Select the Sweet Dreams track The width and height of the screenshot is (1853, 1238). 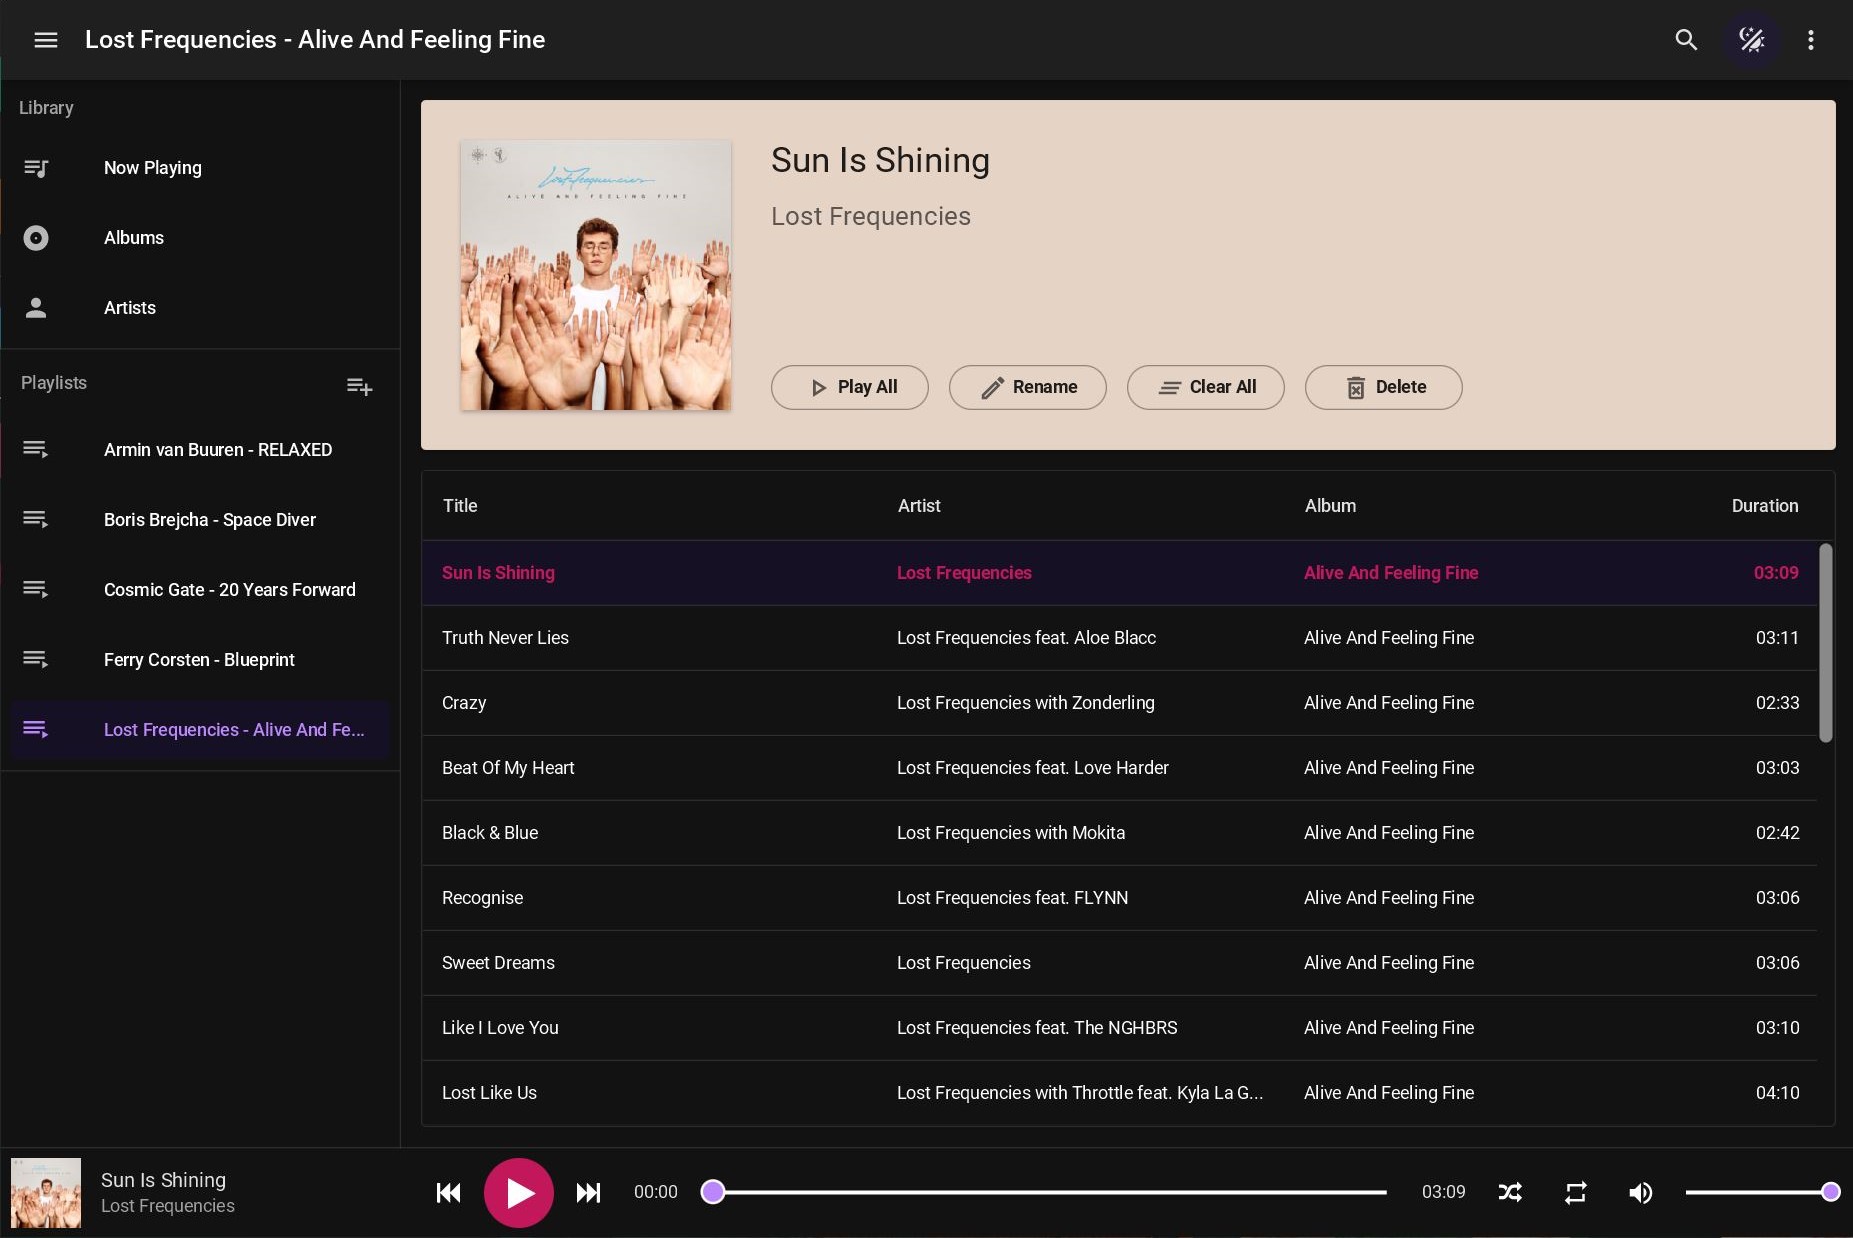tap(1119, 963)
